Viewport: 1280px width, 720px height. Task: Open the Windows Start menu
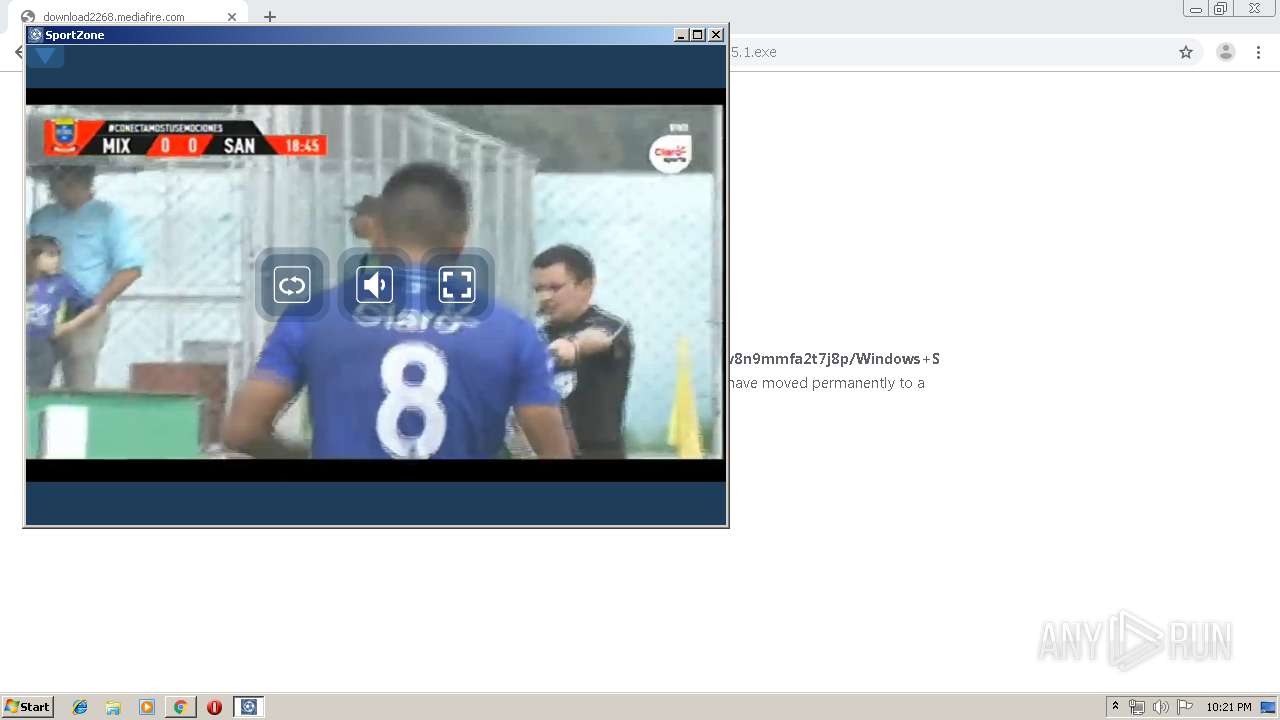click(28, 707)
